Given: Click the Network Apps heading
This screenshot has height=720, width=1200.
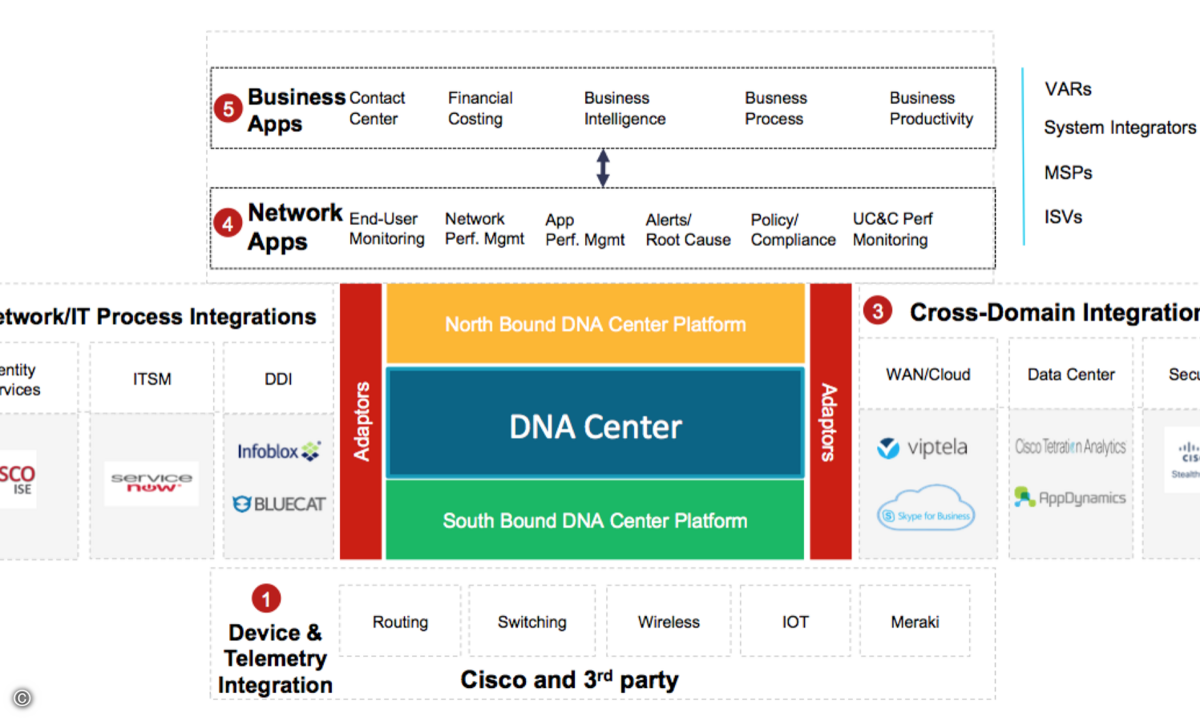Looking at the screenshot, I should (x=295, y=227).
